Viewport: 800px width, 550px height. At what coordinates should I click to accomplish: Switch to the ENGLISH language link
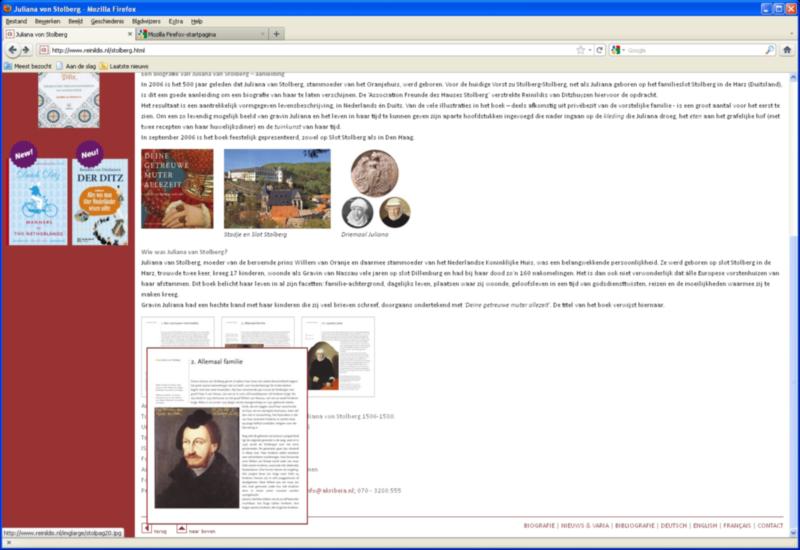[x=705, y=526]
